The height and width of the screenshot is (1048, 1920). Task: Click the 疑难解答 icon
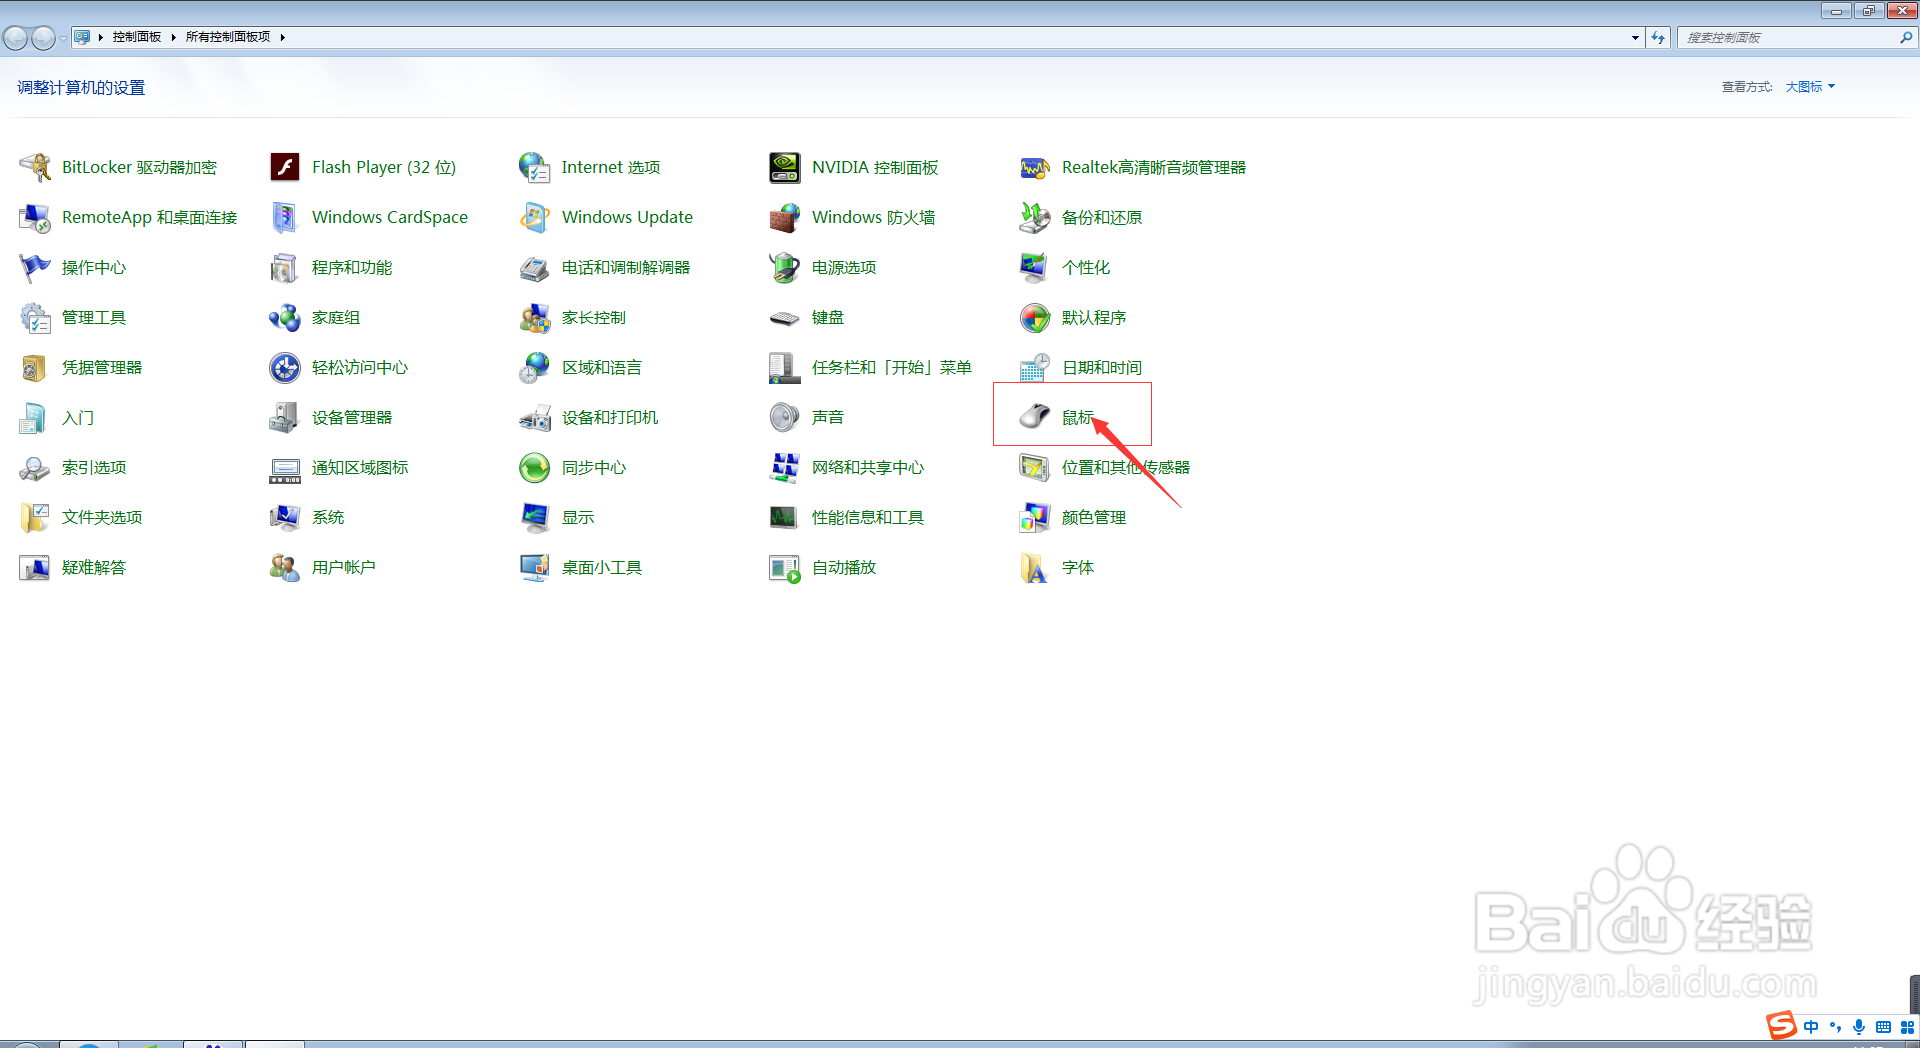pos(35,567)
